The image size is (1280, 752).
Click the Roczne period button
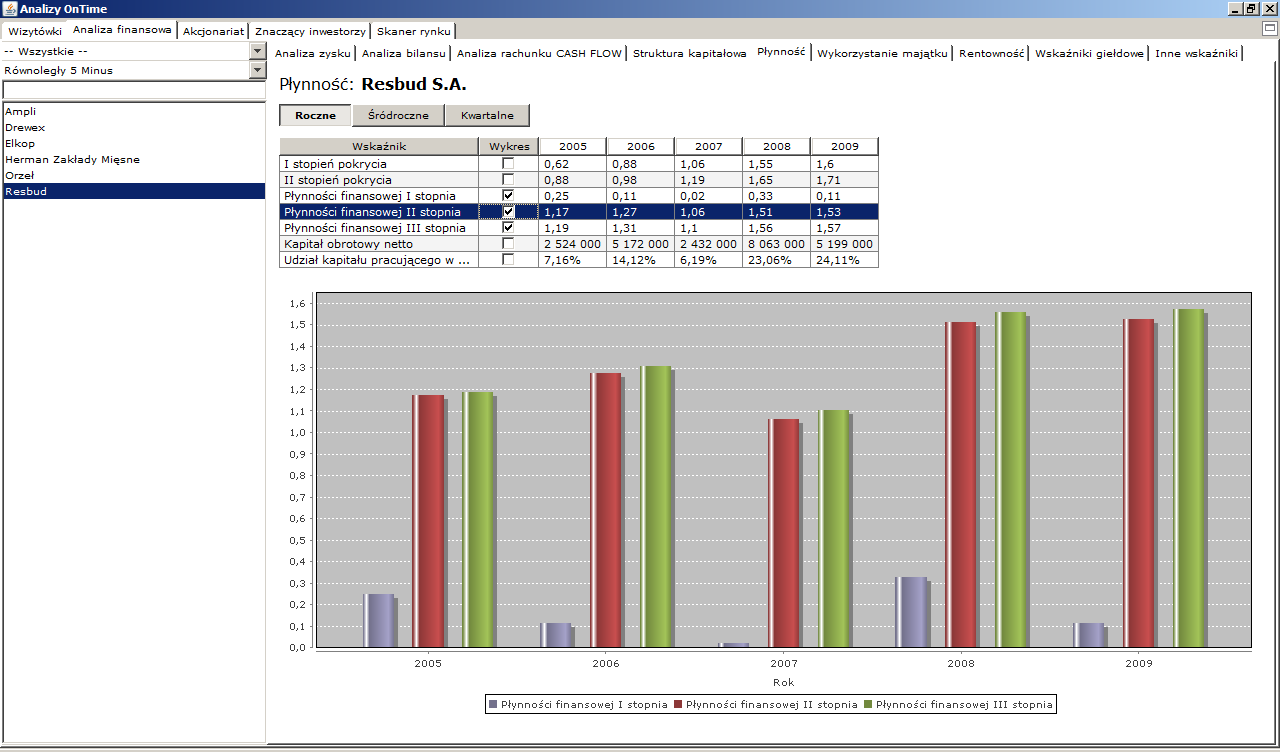(315, 115)
